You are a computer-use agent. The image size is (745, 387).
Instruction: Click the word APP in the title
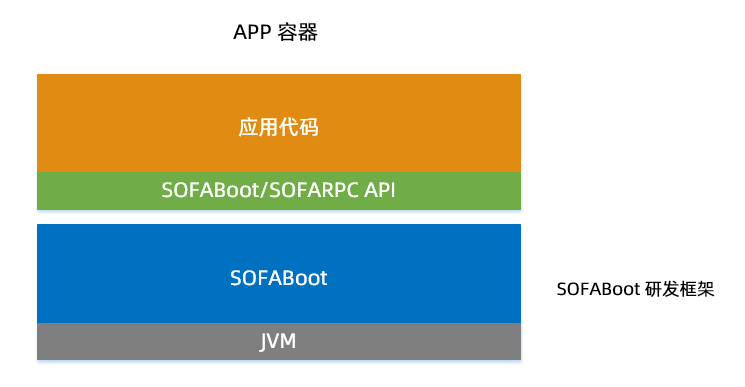(252, 33)
